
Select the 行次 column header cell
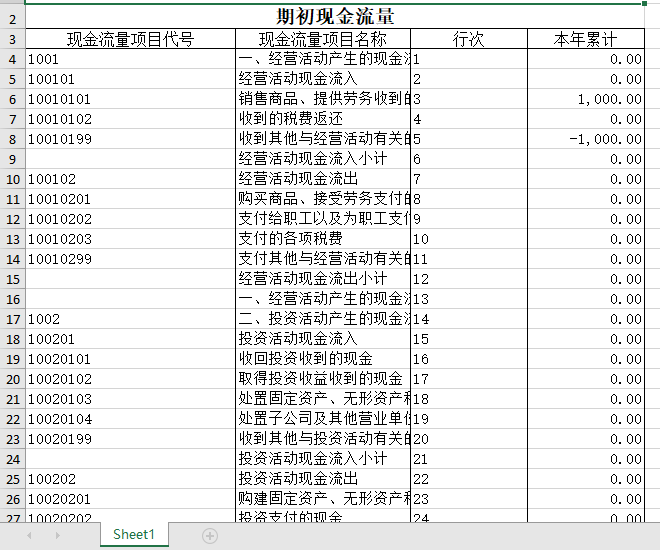468,39
